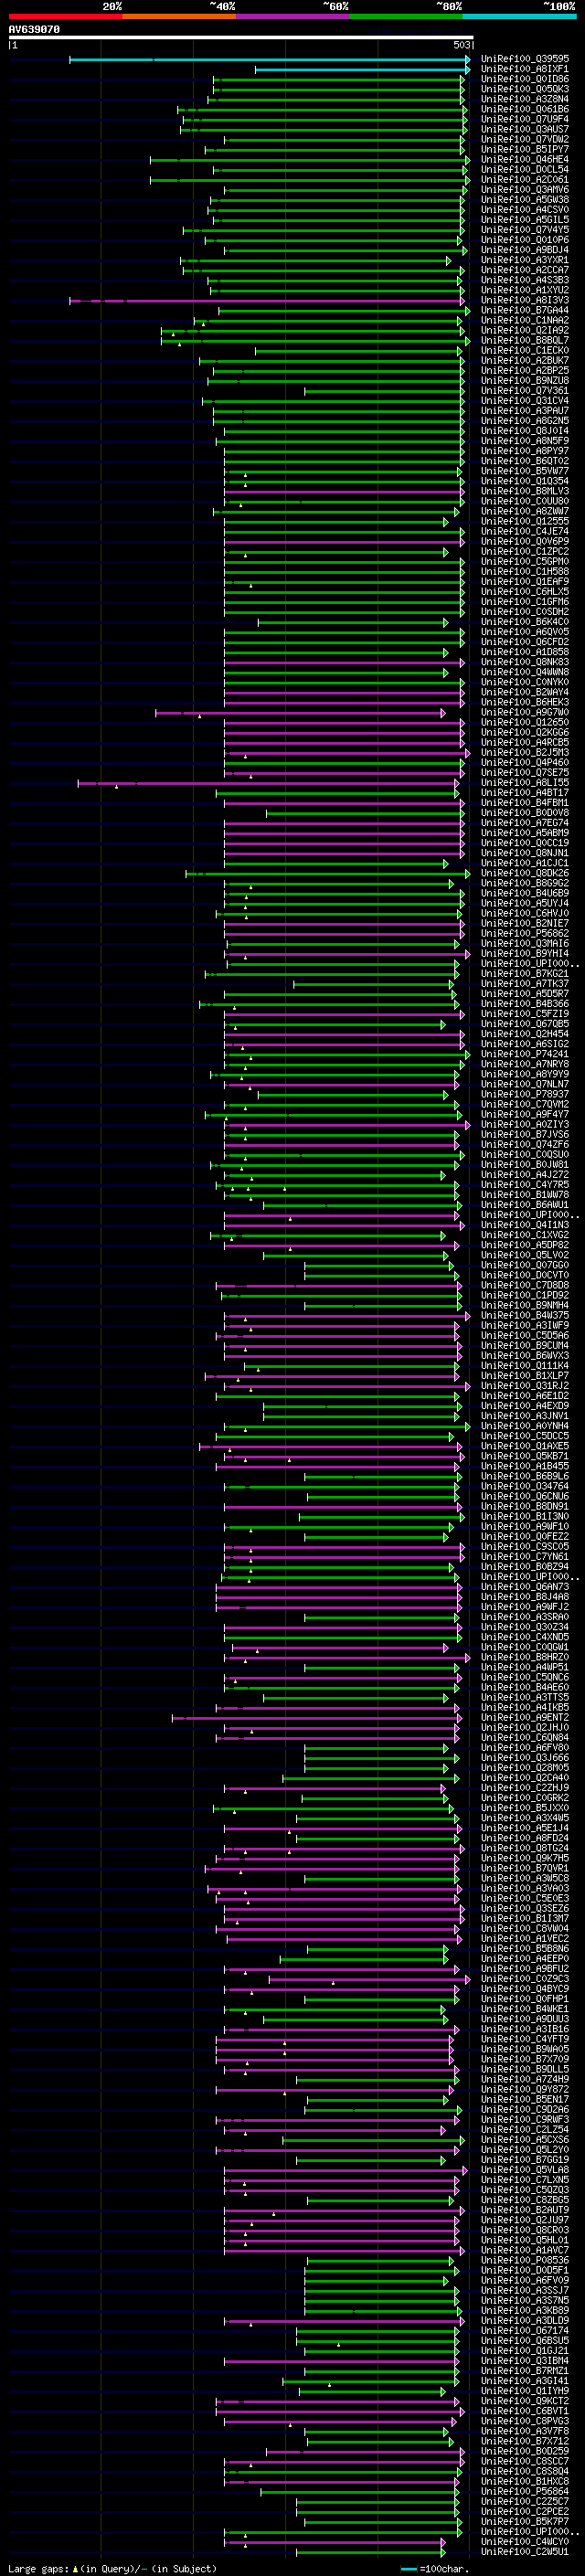The width and height of the screenshot is (585, 2576).
Task: Select the label UniRef100_A3PAU7
Action: click(525, 410)
